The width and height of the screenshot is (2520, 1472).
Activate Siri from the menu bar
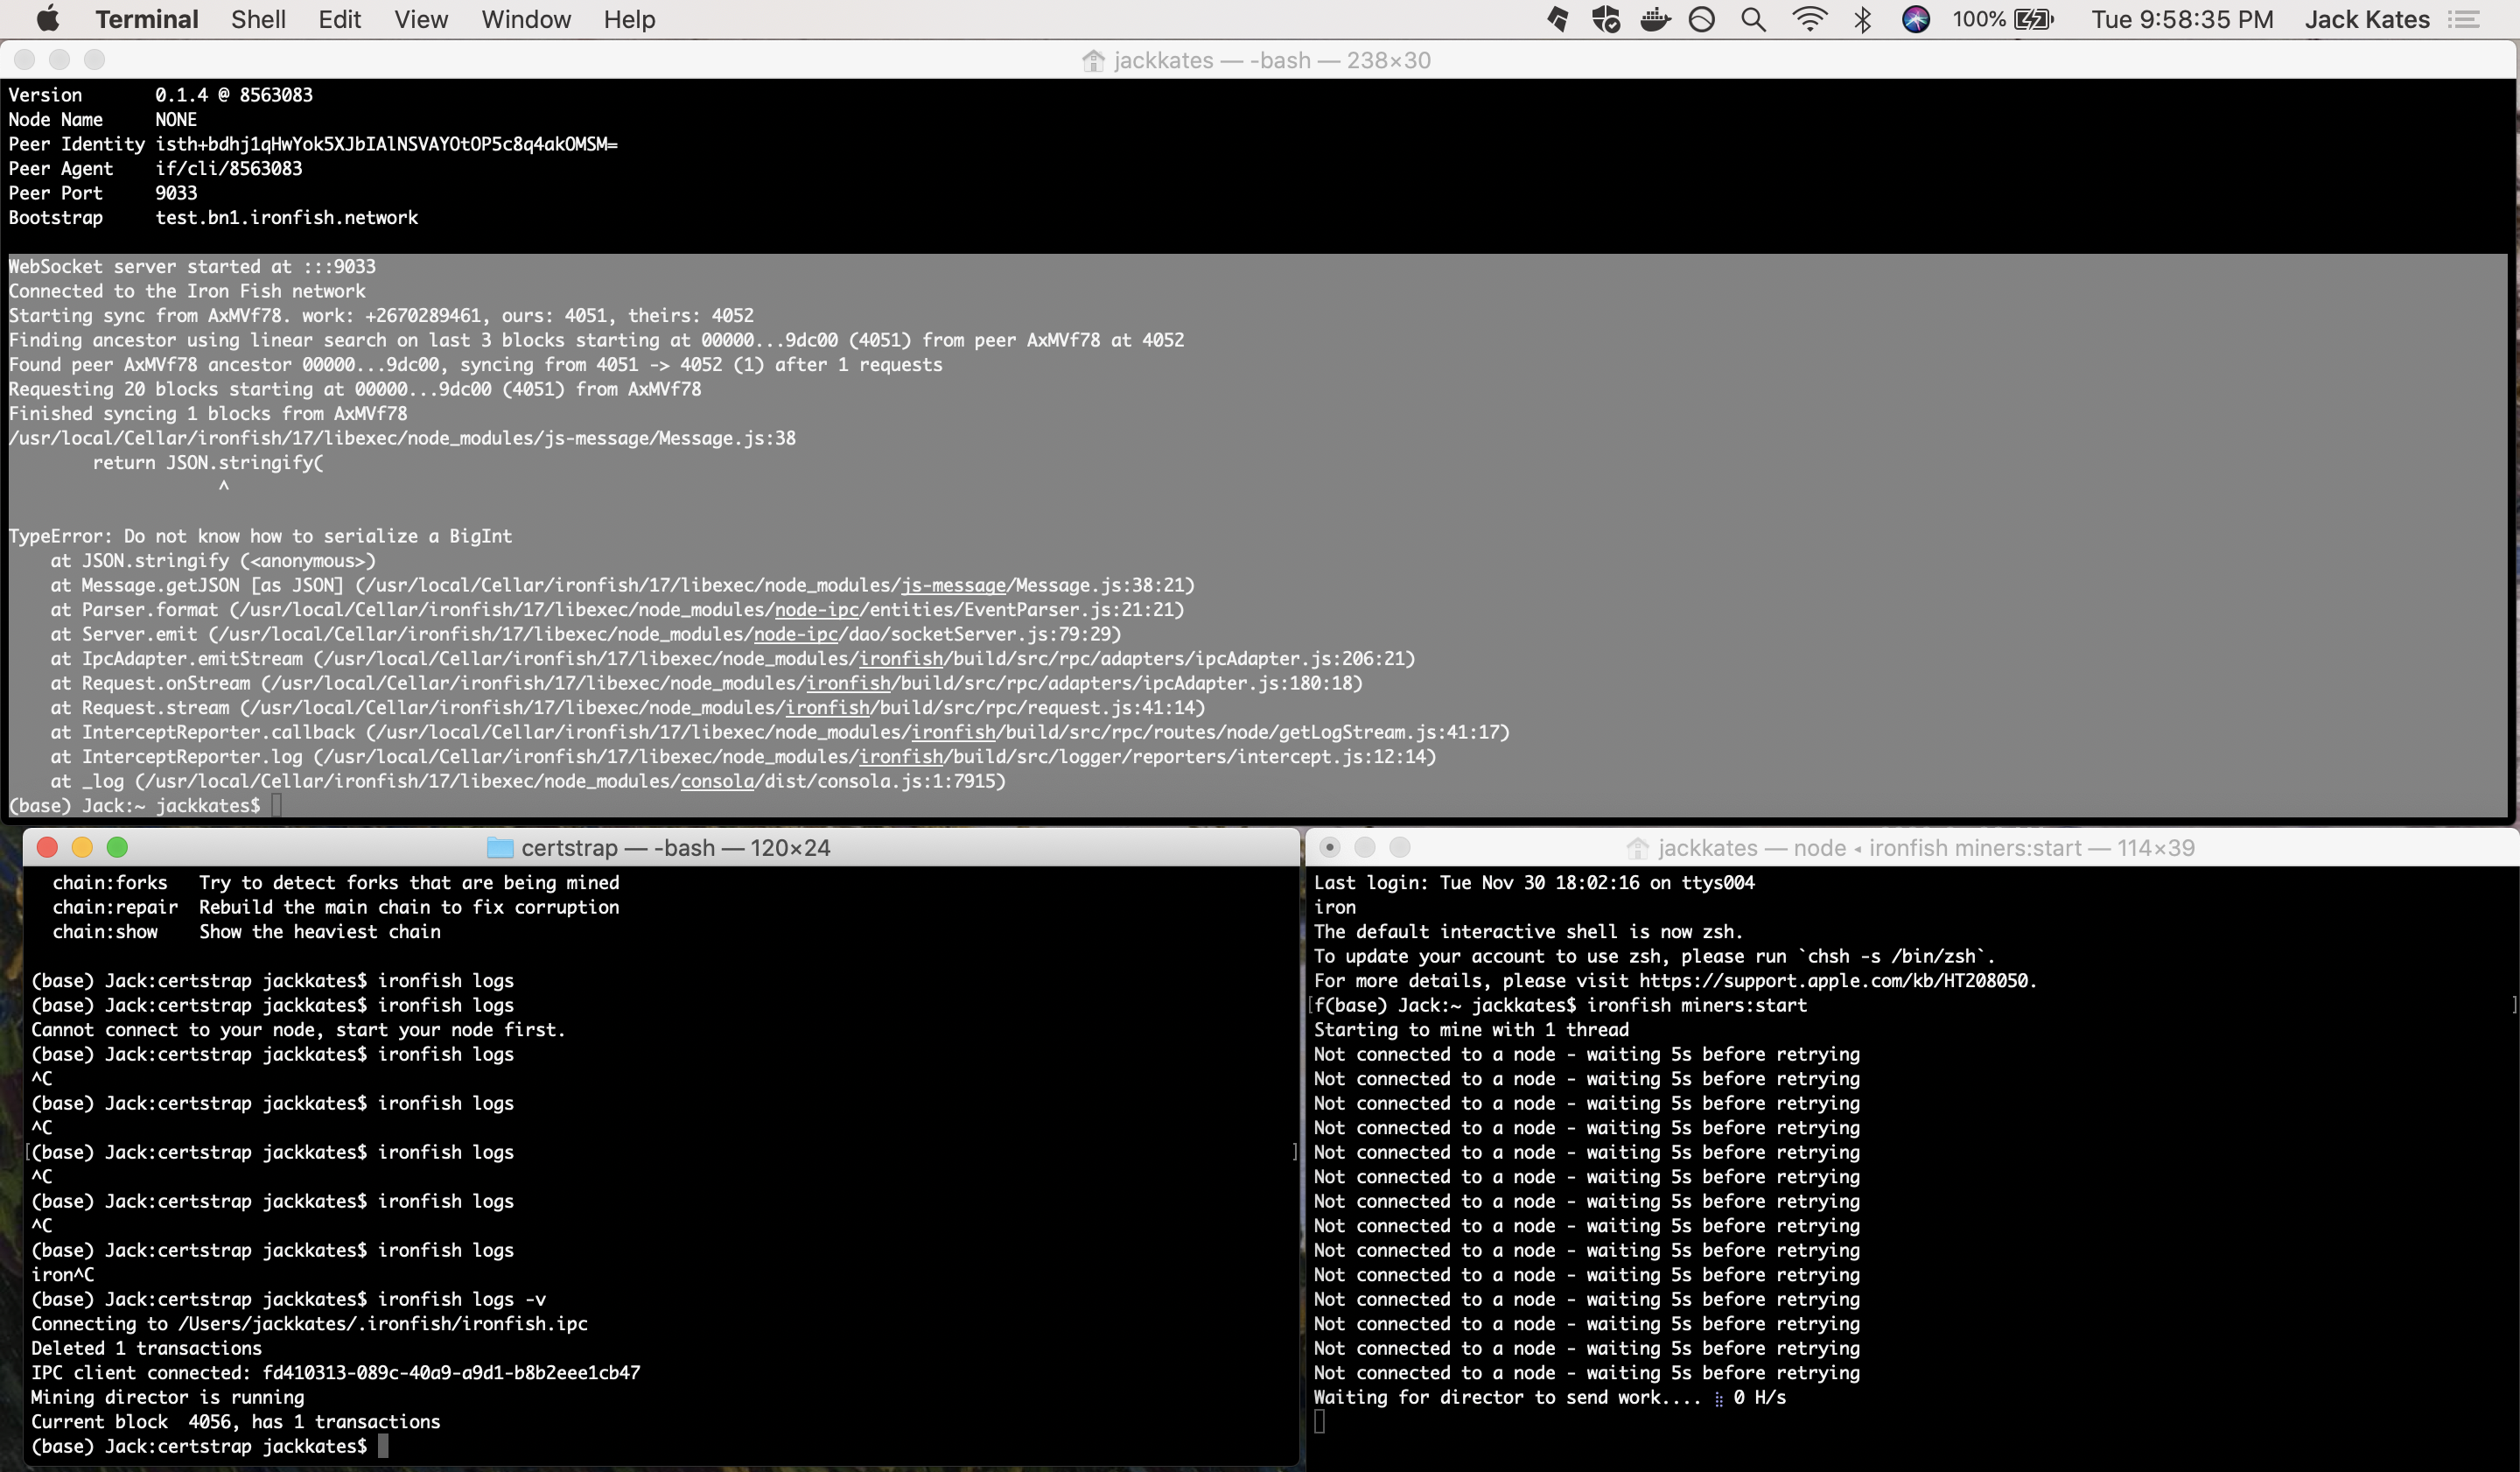1916,19
